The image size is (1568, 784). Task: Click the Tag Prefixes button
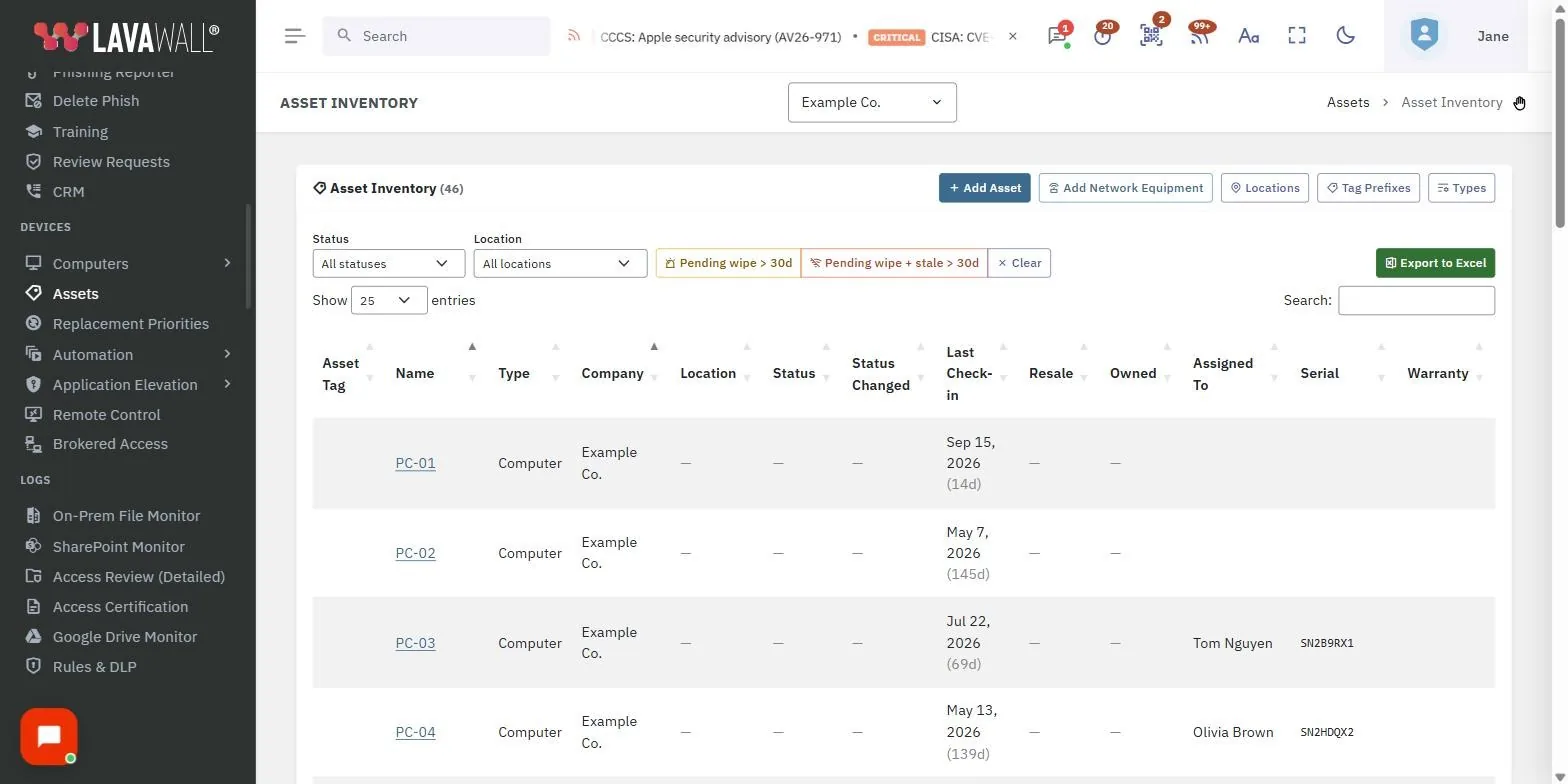[1368, 188]
